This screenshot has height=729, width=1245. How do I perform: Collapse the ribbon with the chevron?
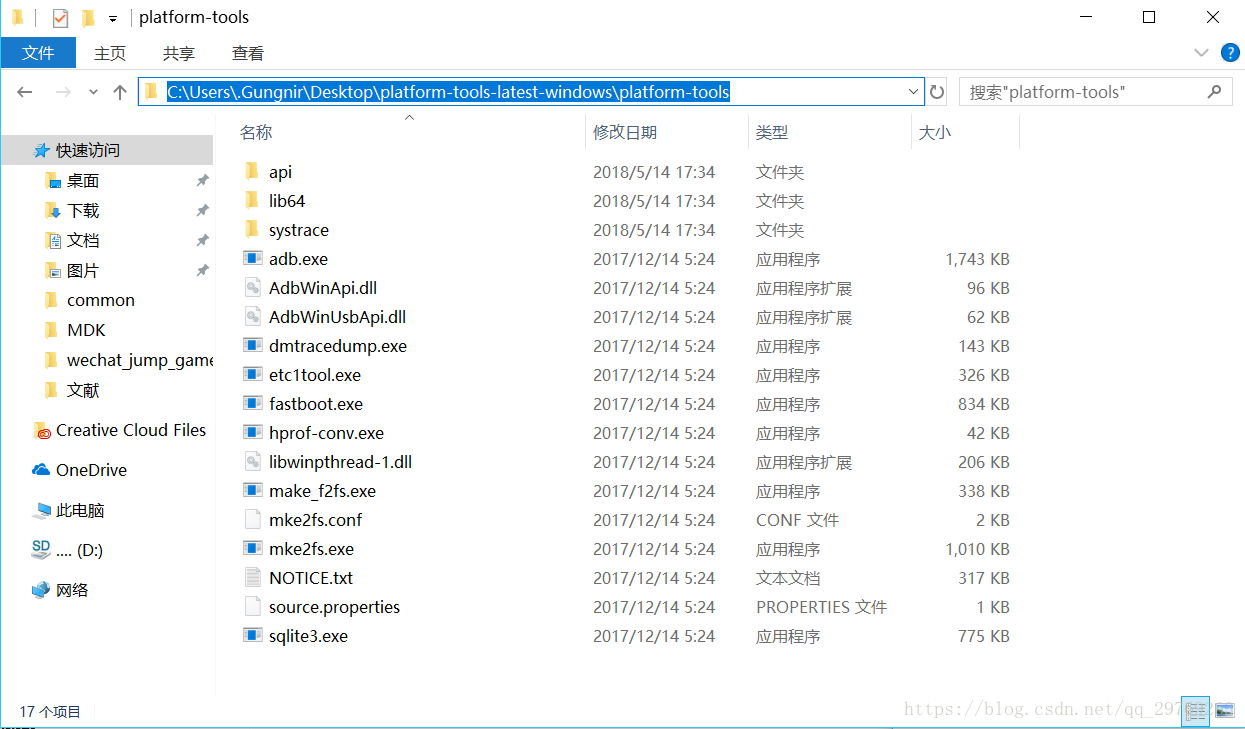coord(1201,52)
